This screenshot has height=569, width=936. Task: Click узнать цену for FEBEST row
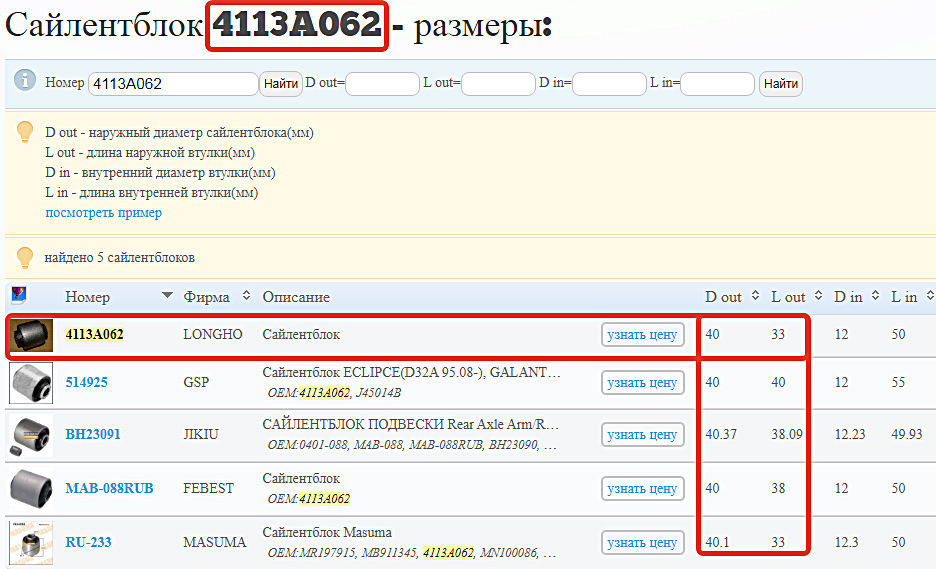point(642,488)
